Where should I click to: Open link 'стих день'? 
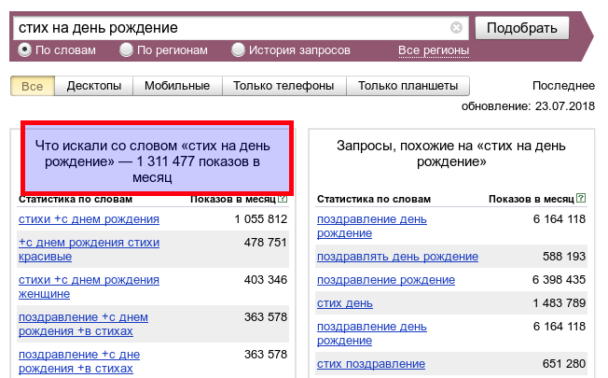point(345,303)
